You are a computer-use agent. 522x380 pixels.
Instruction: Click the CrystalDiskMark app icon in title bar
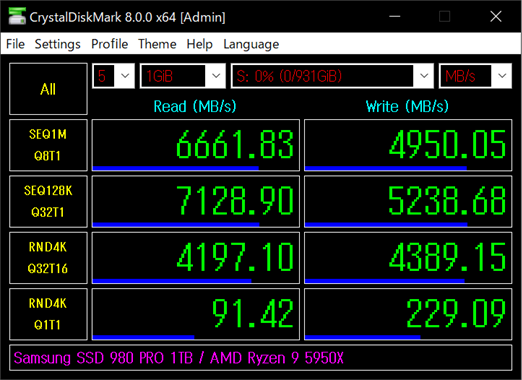click(x=17, y=16)
